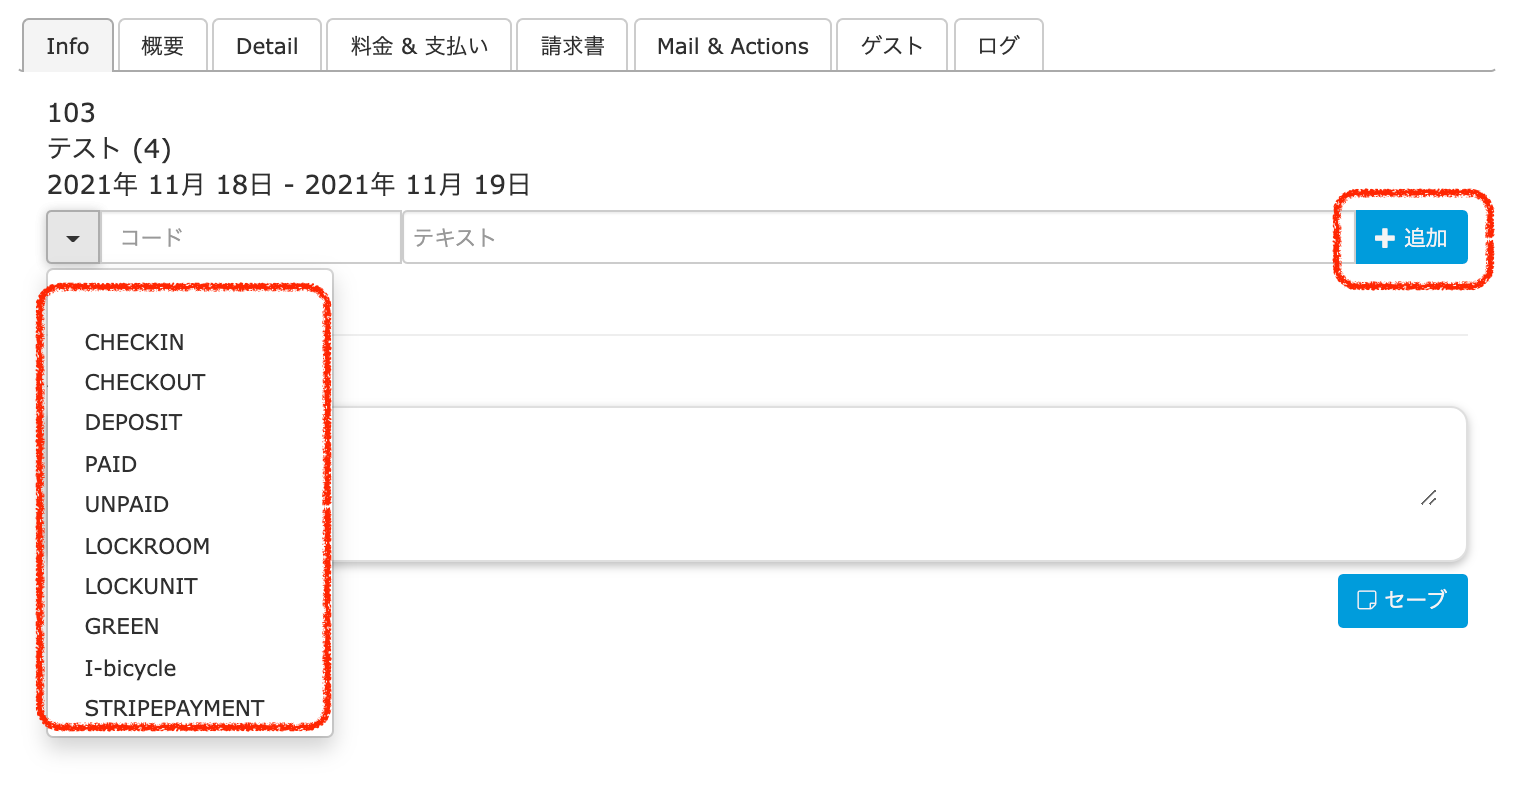Select the I-bicycle code option

[130, 668]
